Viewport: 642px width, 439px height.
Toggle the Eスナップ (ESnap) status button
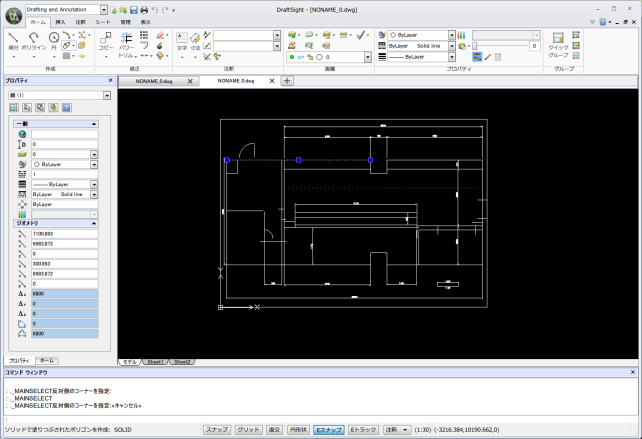(329, 429)
